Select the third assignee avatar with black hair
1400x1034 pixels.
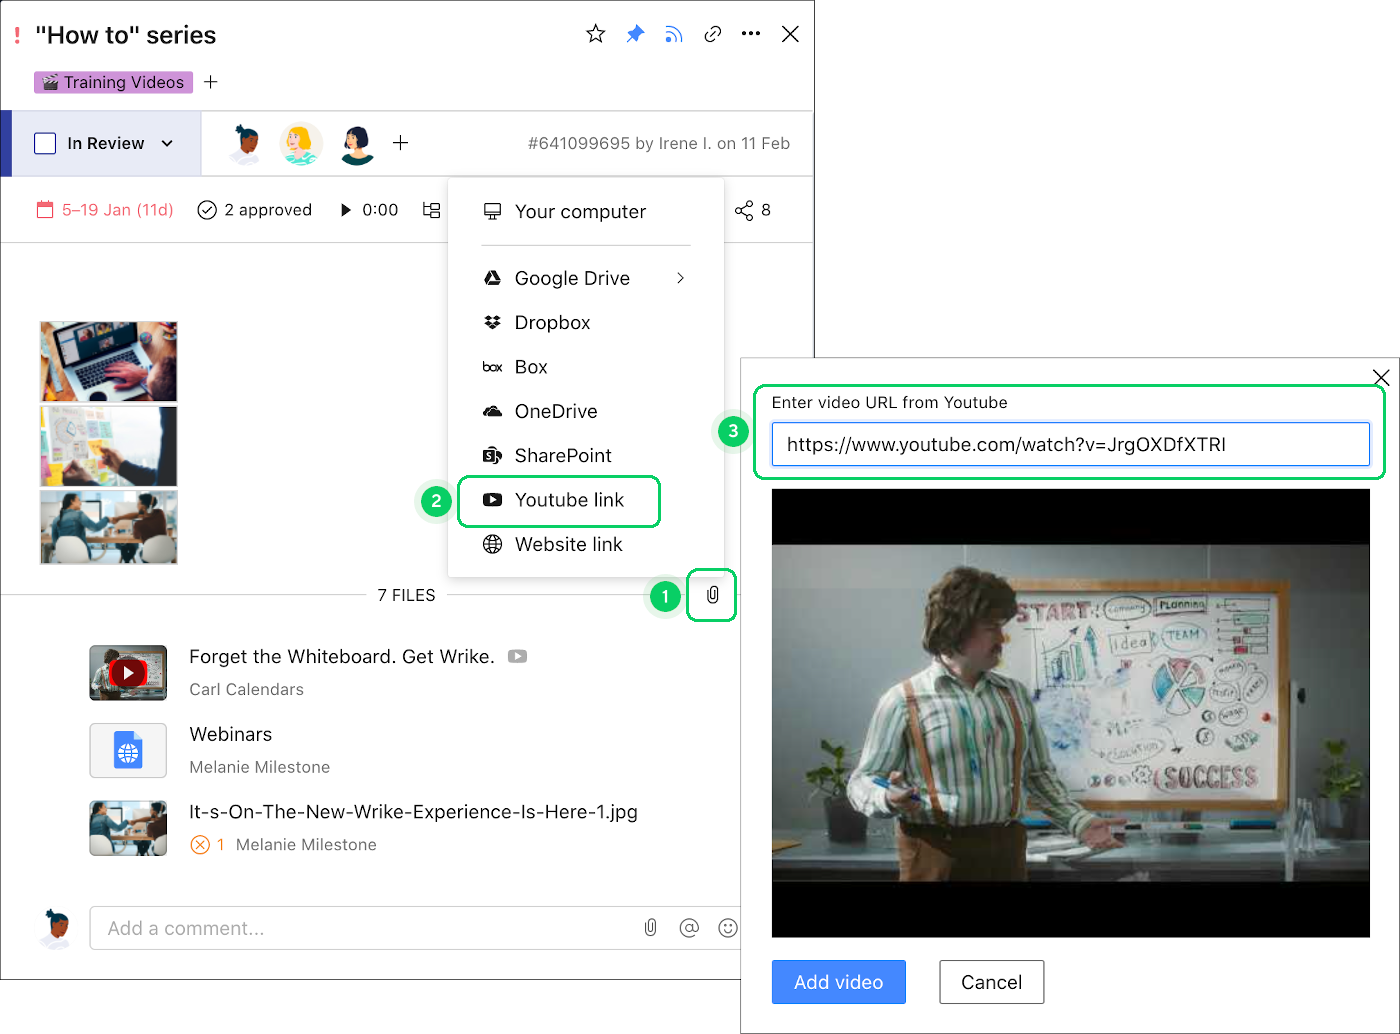click(x=357, y=144)
